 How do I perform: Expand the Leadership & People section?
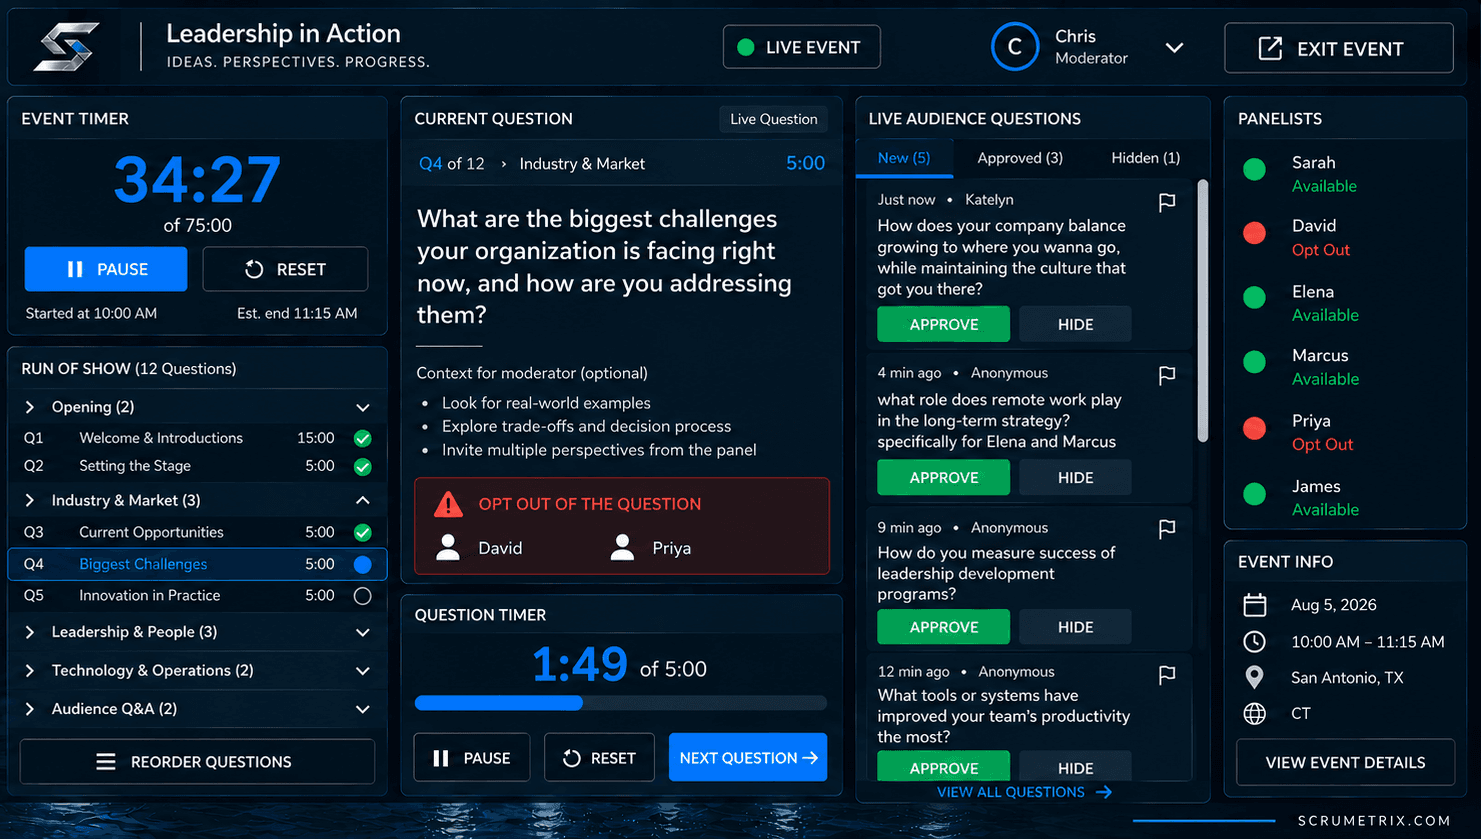[x=363, y=632]
